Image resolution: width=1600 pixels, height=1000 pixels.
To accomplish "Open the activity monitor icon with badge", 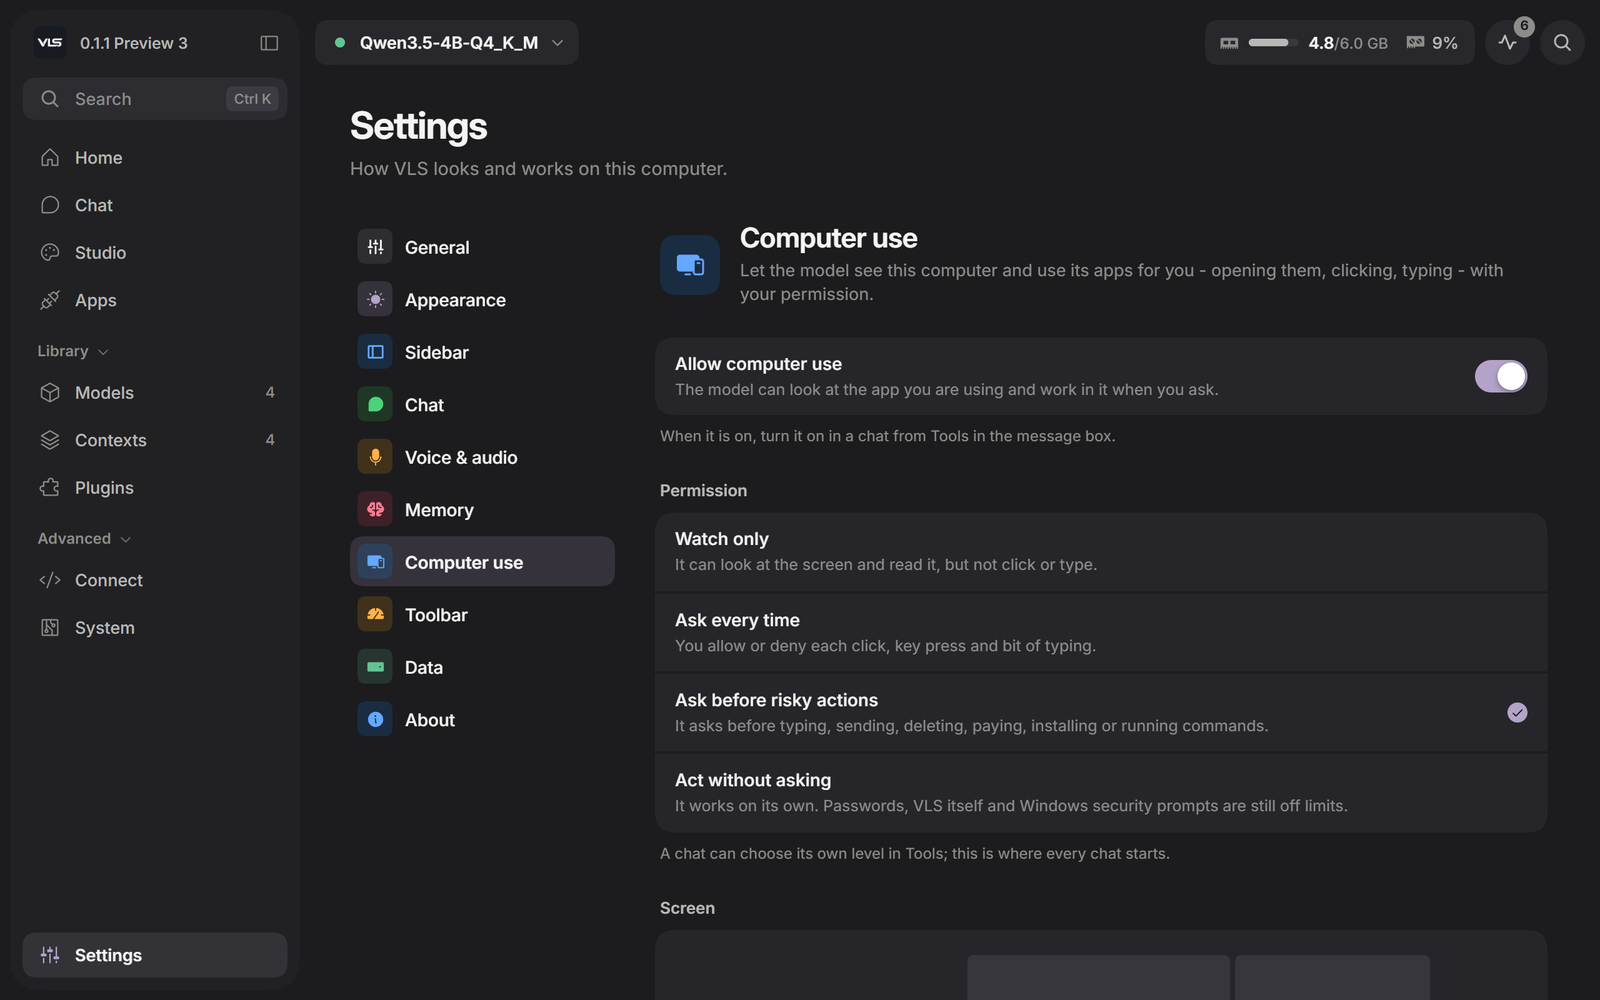I will [x=1508, y=43].
